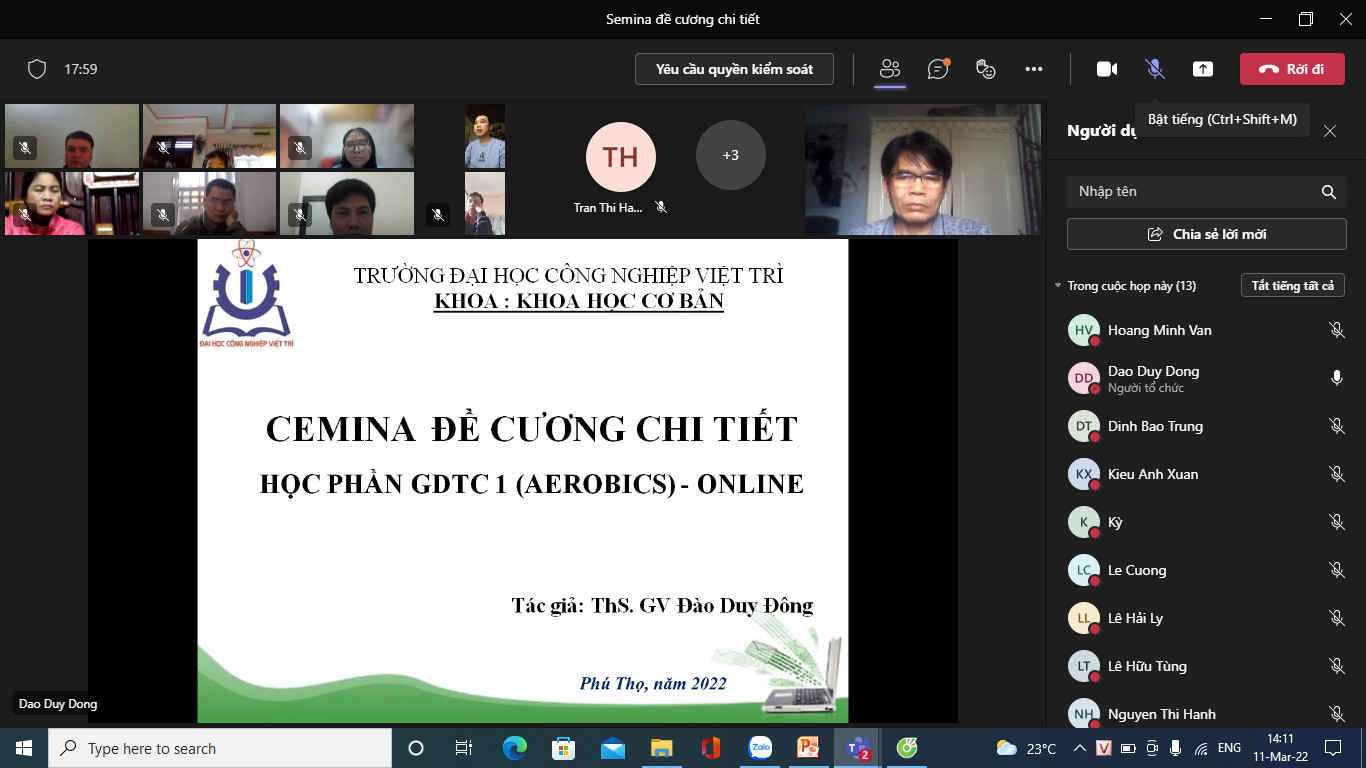Show the +3 additional participants
The width and height of the screenshot is (1366, 768).
[730, 155]
